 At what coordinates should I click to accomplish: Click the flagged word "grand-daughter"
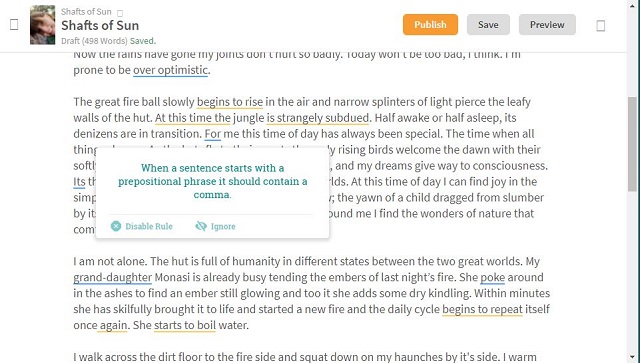113,278
